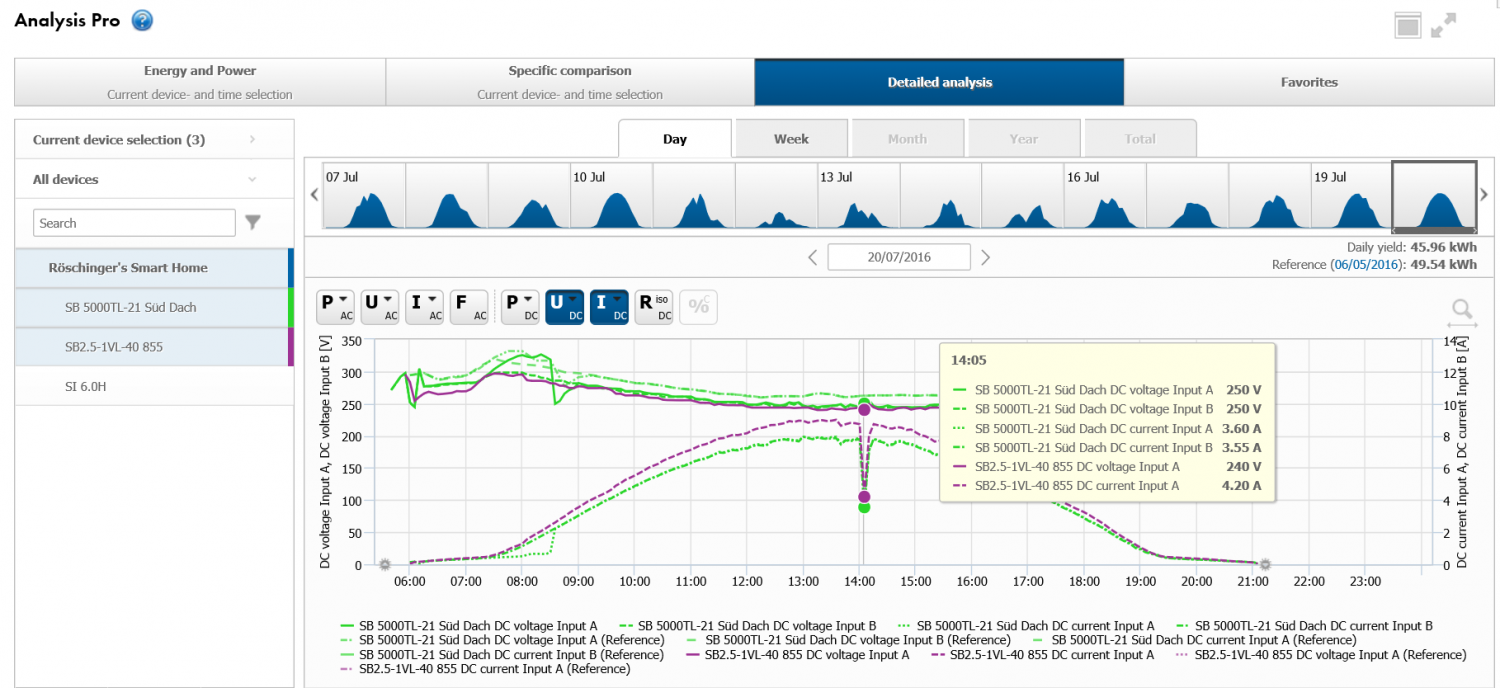Toggle off the I DC current button
This screenshot has width=1500, height=688.
609,307
